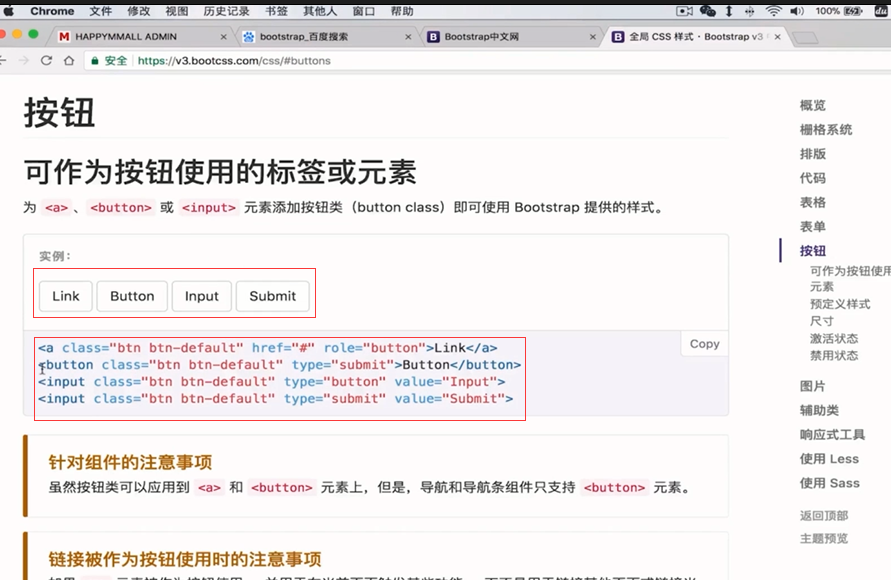Click the <input> inline code tag in the intro
This screenshot has width=891, height=580.
coord(209,208)
